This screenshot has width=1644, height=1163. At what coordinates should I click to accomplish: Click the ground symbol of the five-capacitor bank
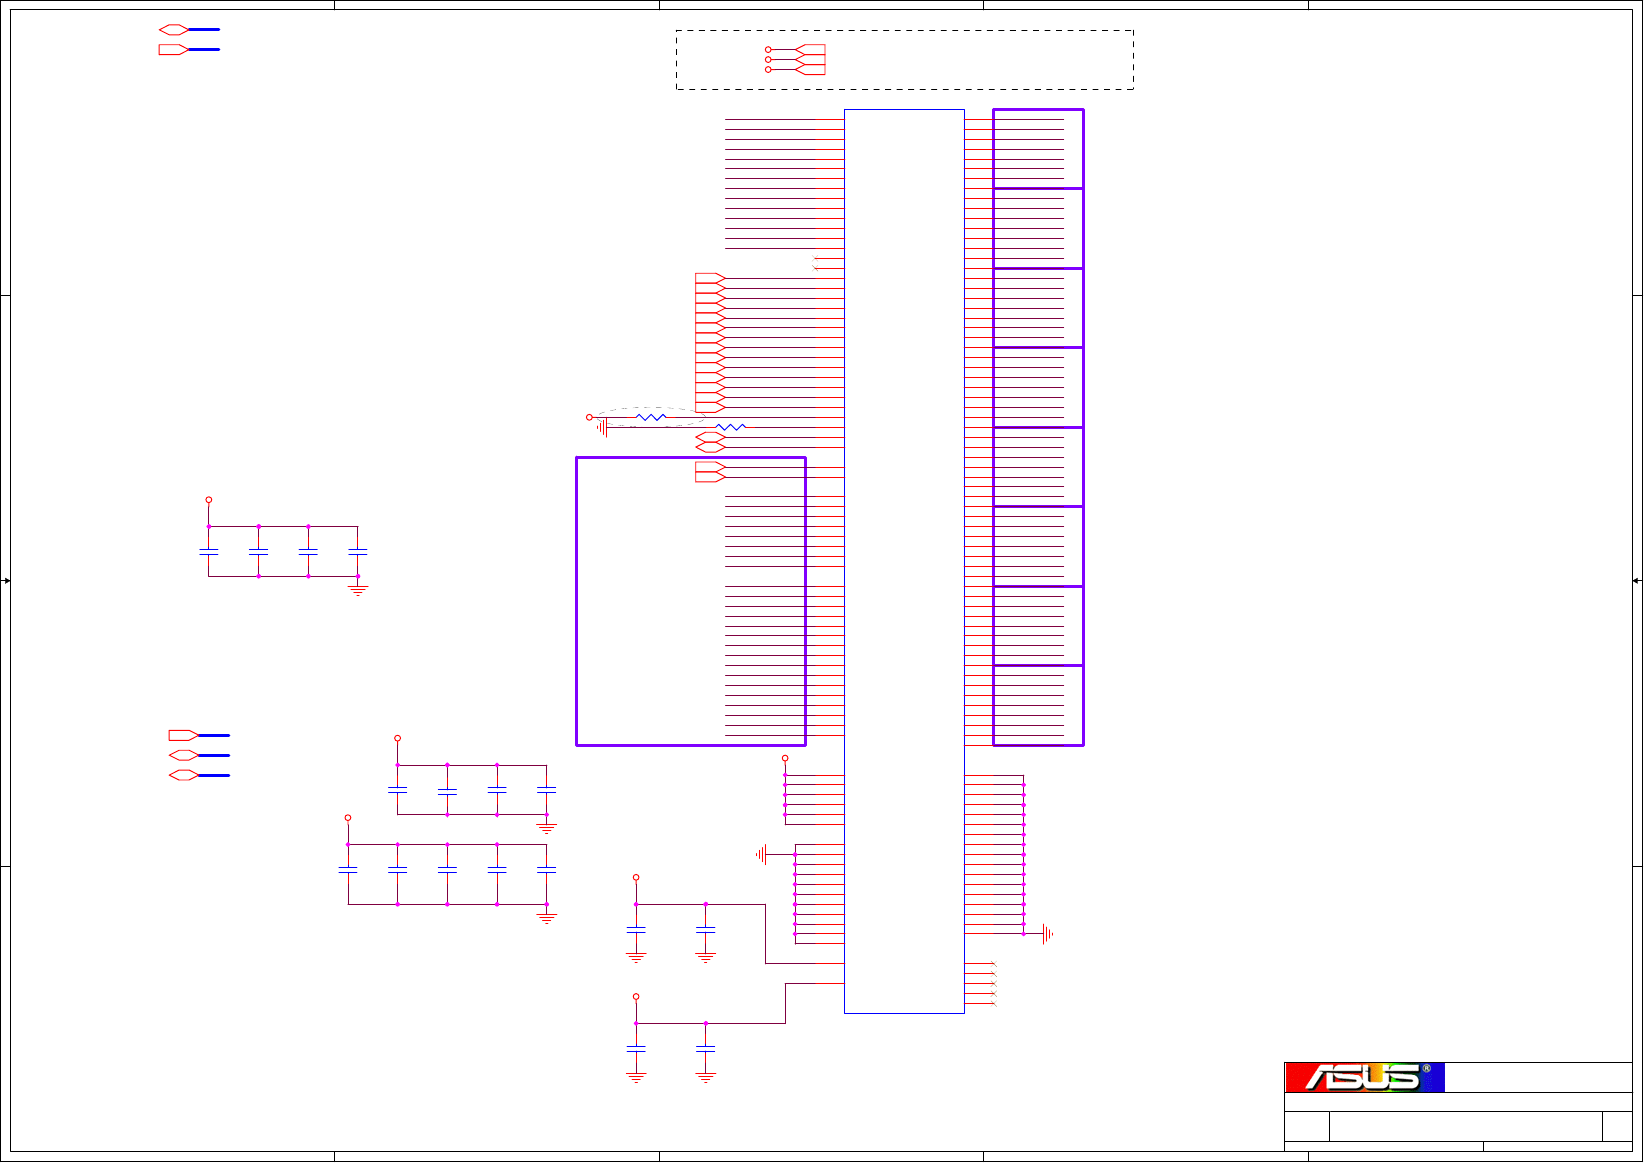[x=546, y=917]
